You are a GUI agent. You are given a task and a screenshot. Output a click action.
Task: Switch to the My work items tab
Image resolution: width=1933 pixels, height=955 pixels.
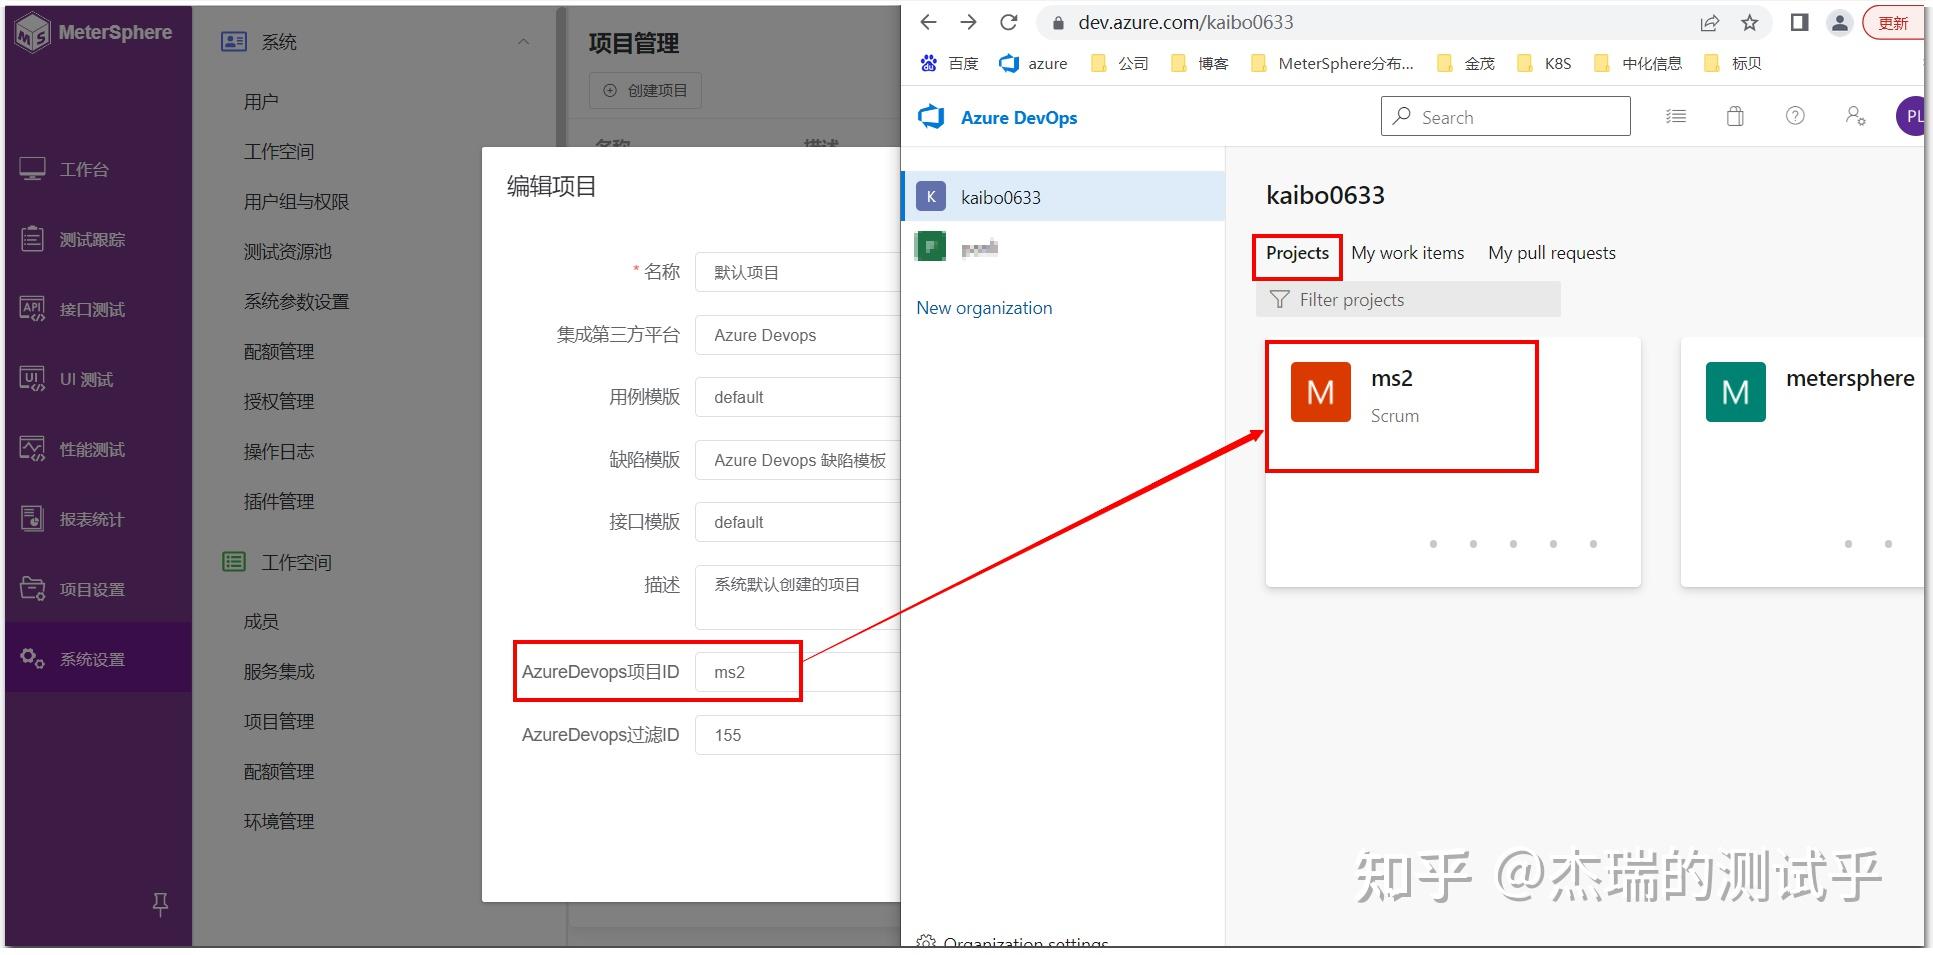pyautogui.click(x=1407, y=253)
